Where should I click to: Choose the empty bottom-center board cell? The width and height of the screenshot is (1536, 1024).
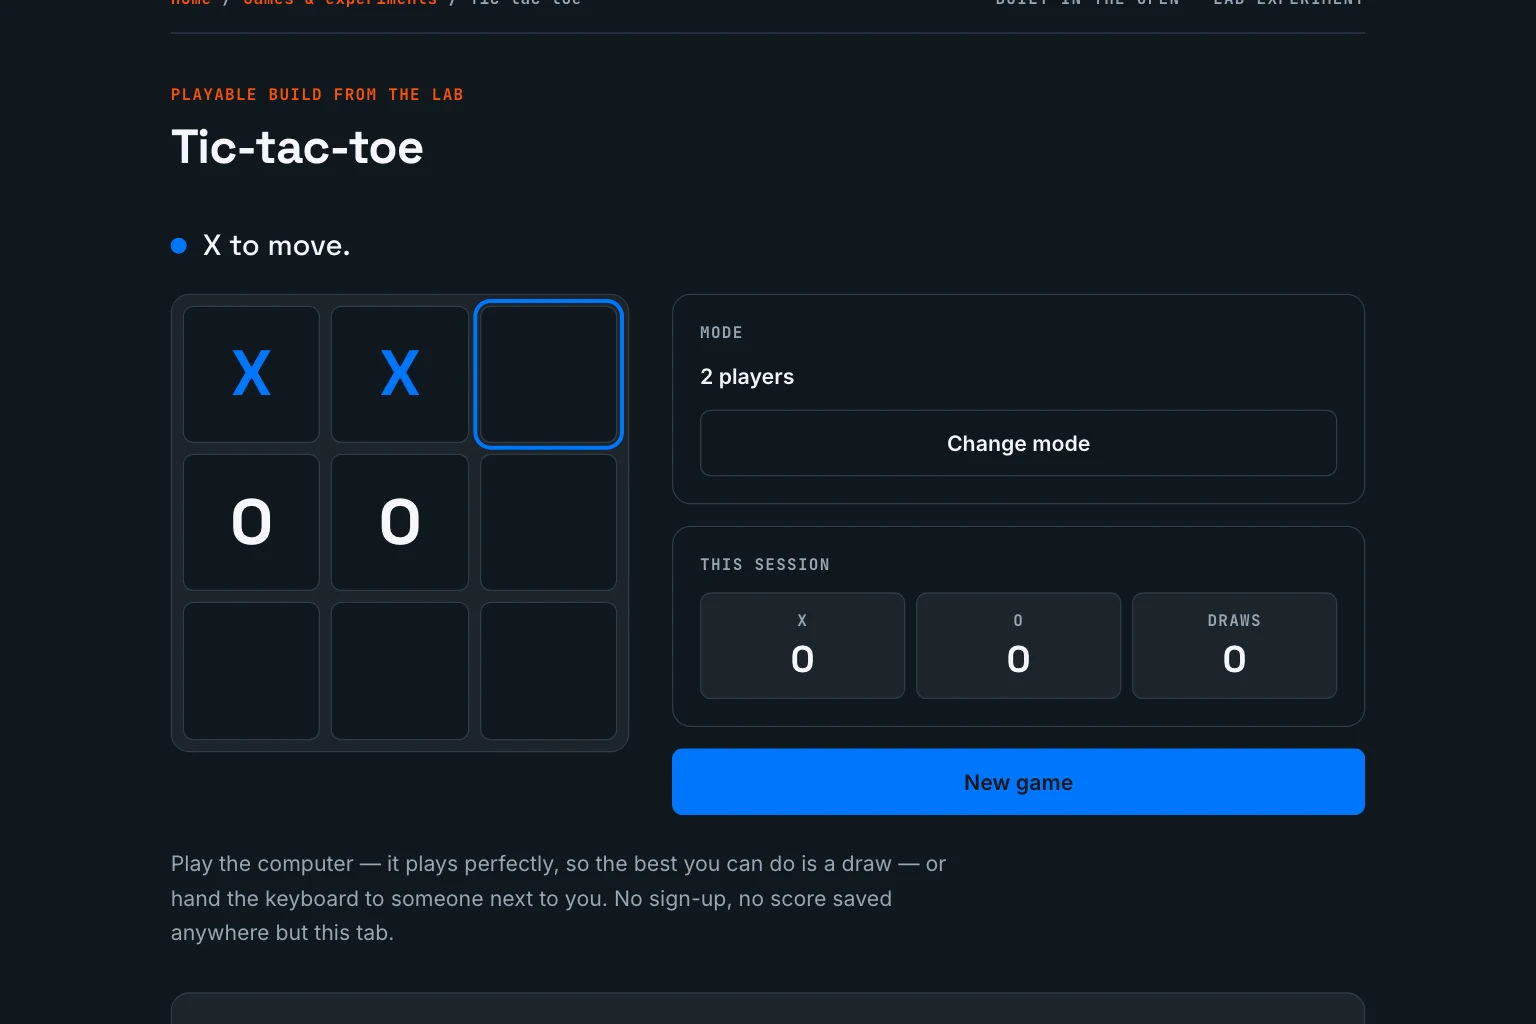pyautogui.click(x=400, y=671)
